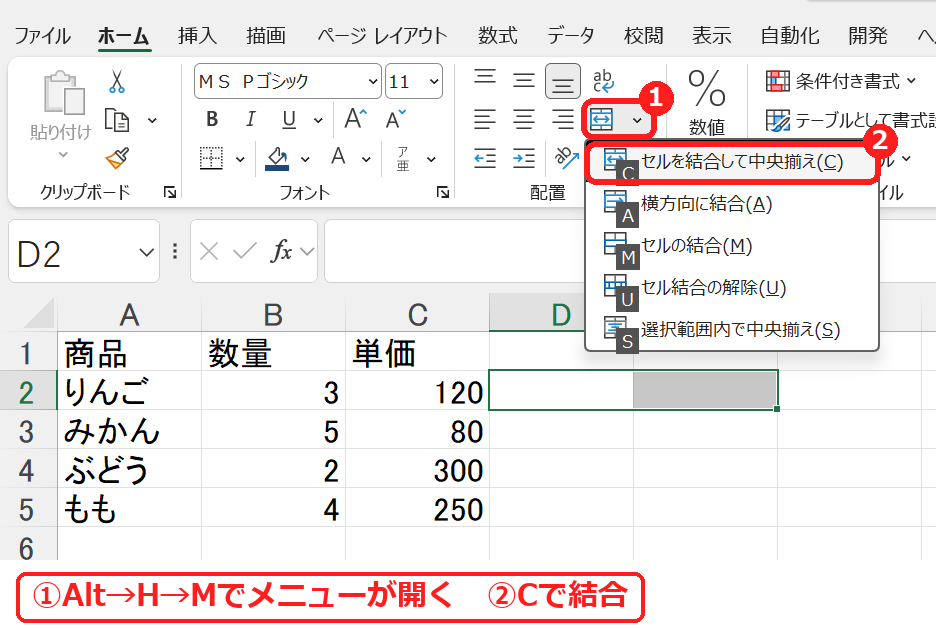The image size is (936, 630).
Task: Expand the font color dropdown arrow
Action: (366, 159)
